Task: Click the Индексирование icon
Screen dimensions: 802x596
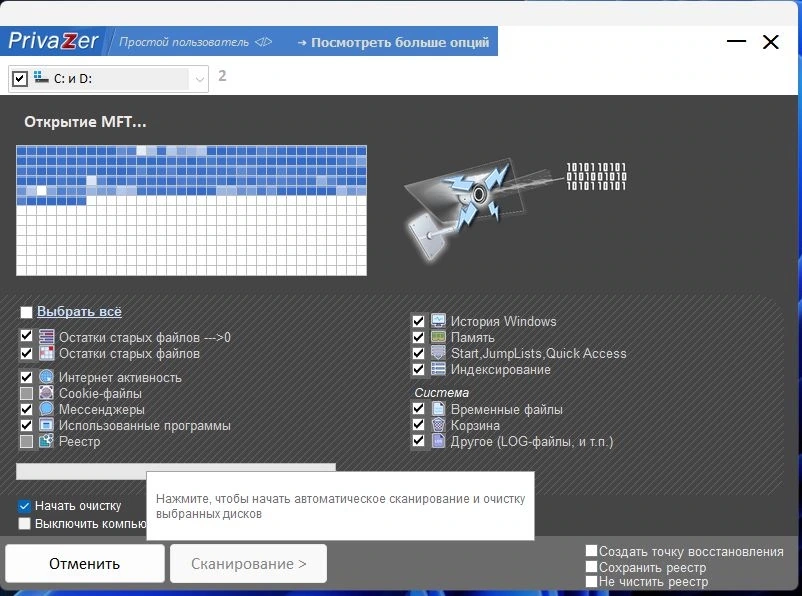Action: pyautogui.click(x=438, y=369)
